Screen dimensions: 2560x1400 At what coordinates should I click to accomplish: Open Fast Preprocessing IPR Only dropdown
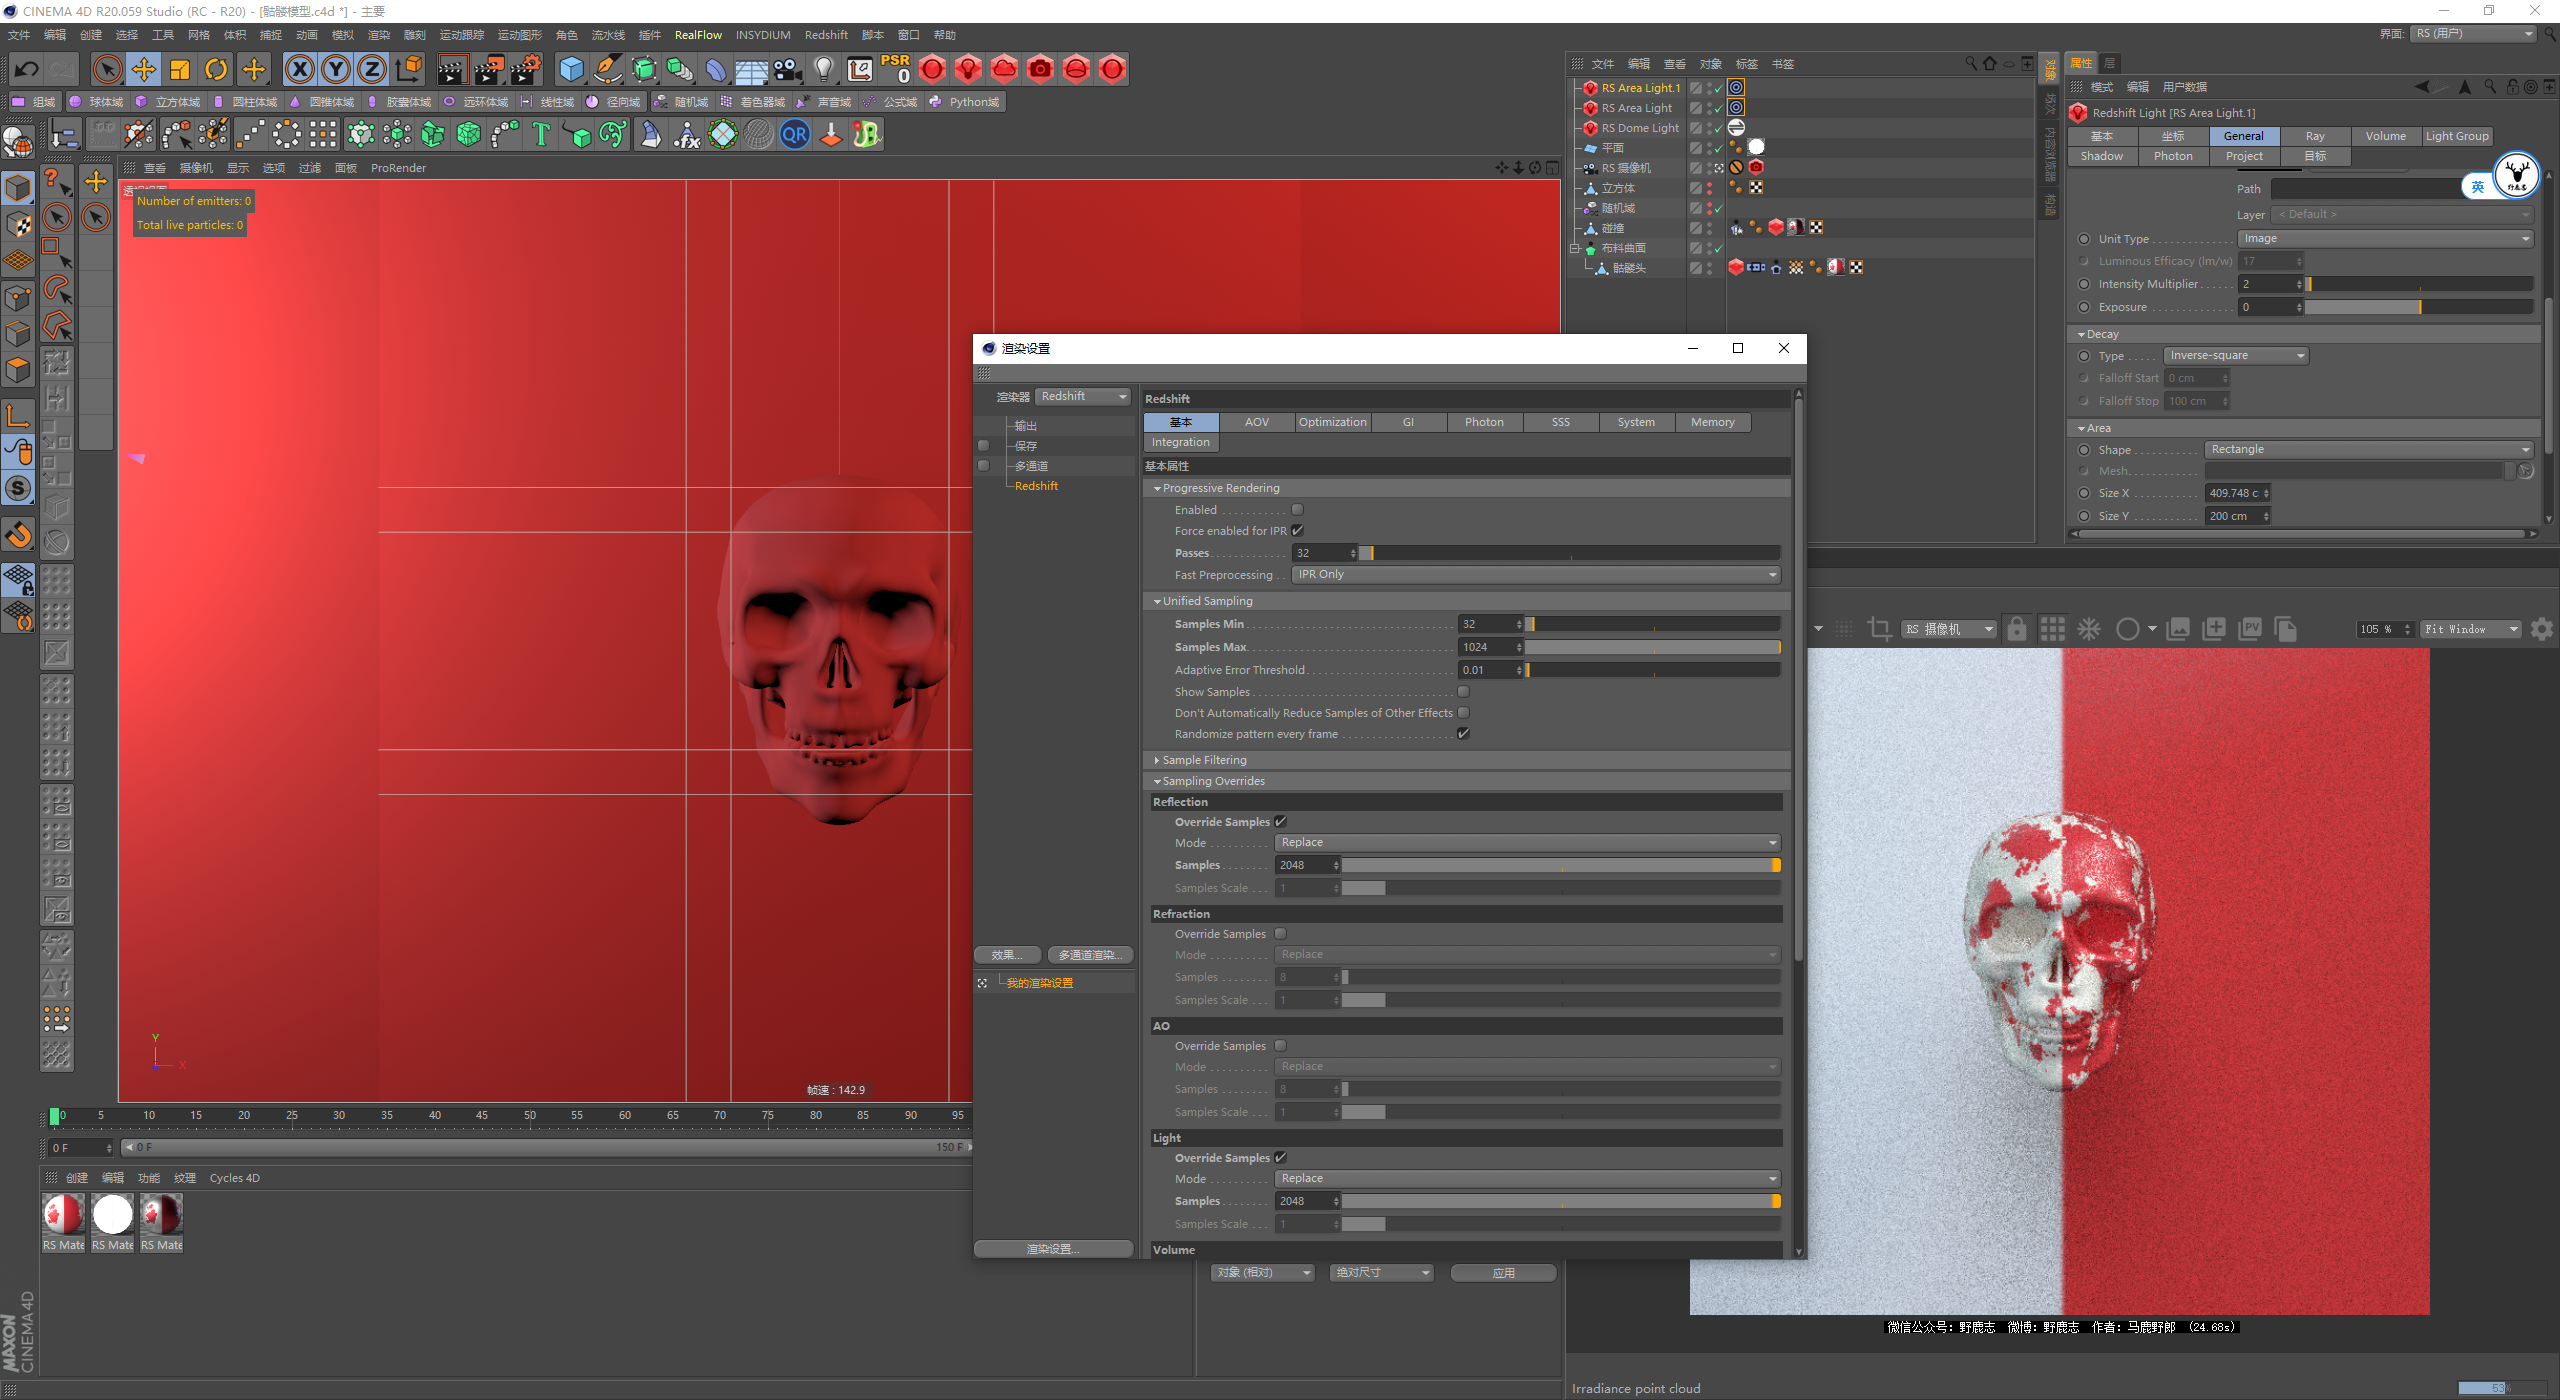pyautogui.click(x=1536, y=575)
